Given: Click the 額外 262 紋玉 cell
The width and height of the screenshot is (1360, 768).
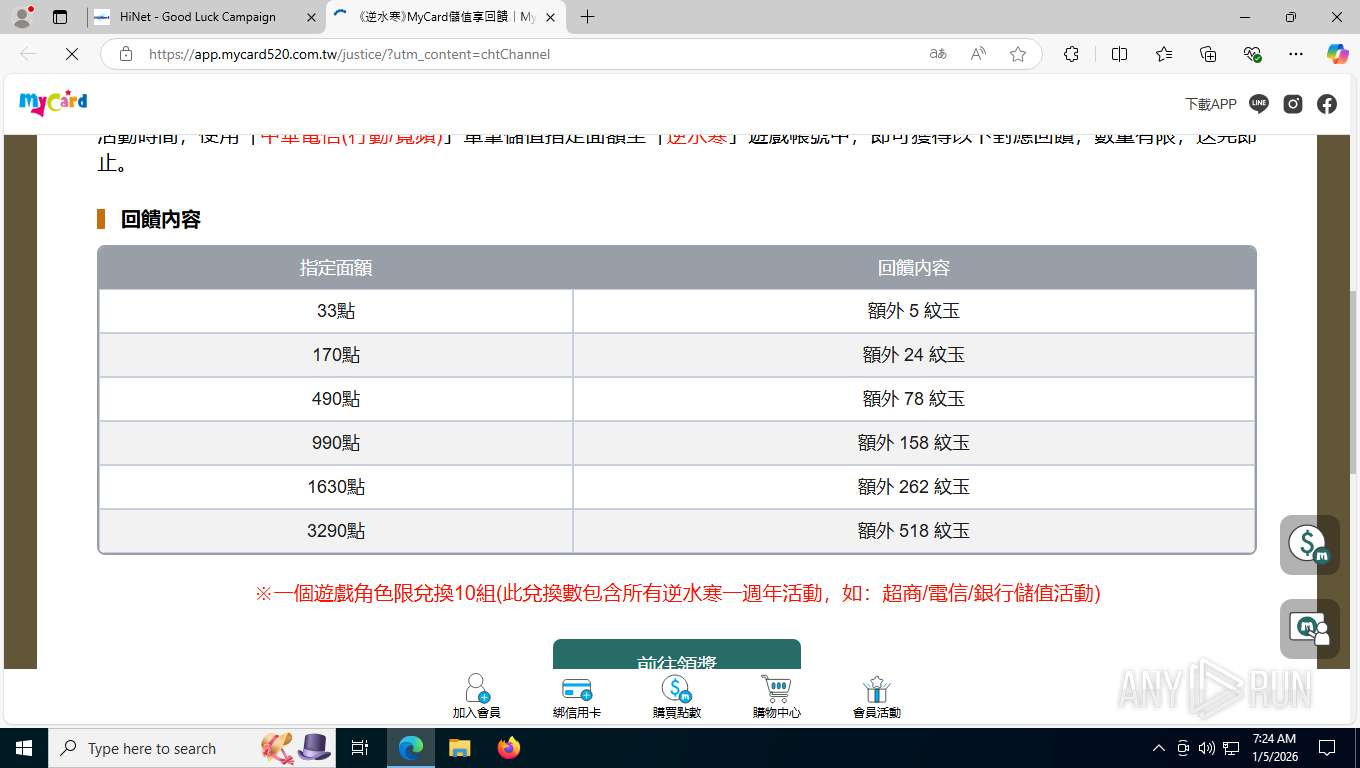Looking at the screenshot, I should tap(914, 487).
